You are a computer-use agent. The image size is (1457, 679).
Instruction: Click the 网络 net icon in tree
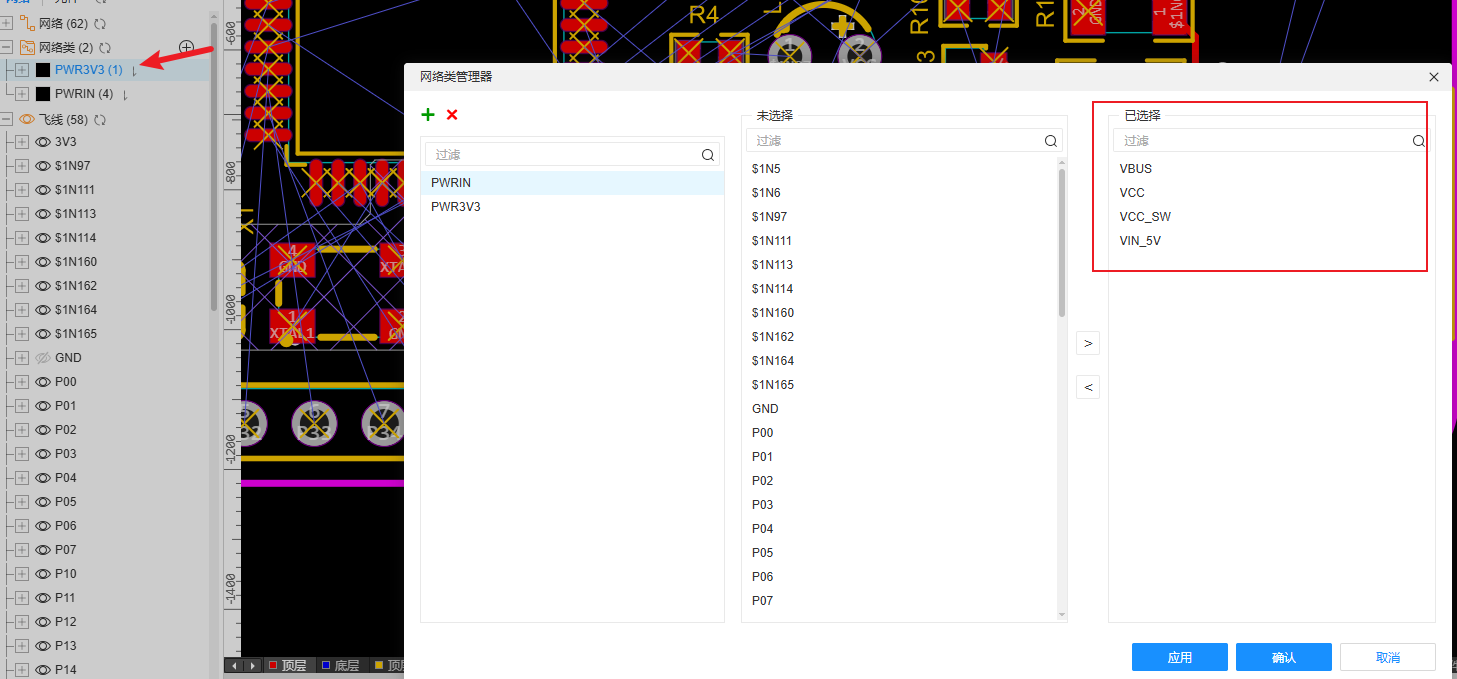(x=28, y=22)
